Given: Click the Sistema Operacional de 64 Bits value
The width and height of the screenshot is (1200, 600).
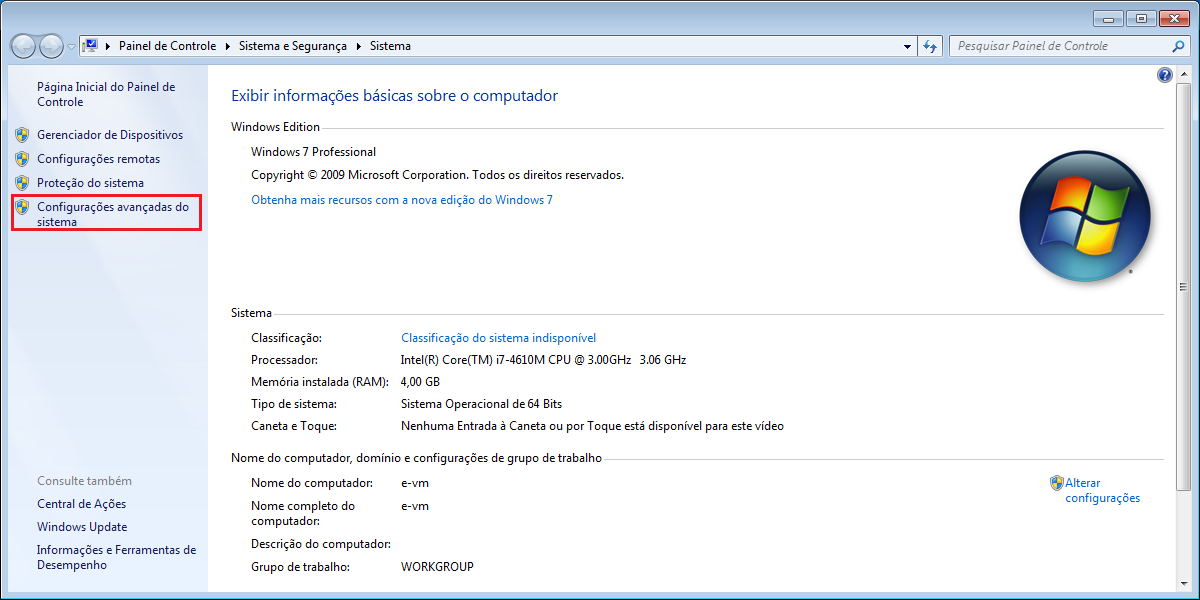Looking at the screenshot, I should coord(481,404).
